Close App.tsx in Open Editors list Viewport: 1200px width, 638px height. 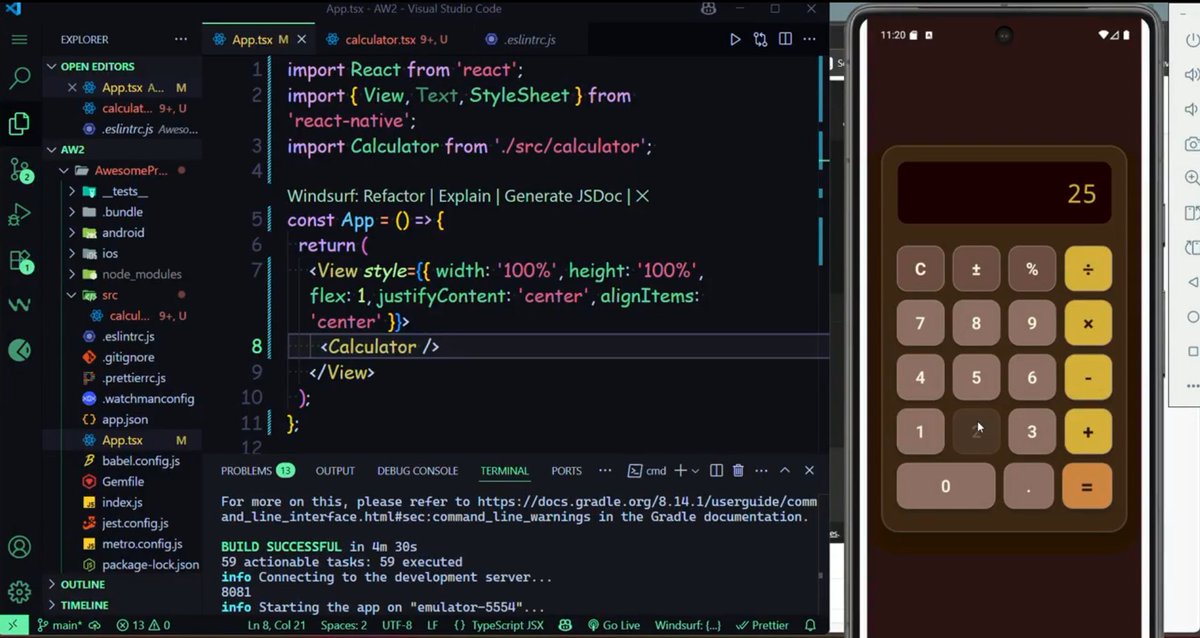[x=72, y=88]
